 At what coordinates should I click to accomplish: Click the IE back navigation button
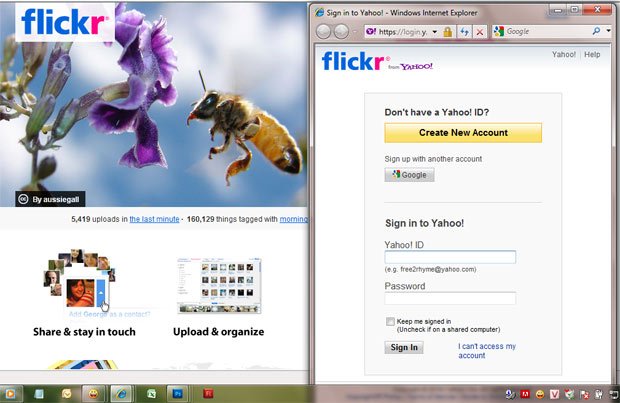325,31
